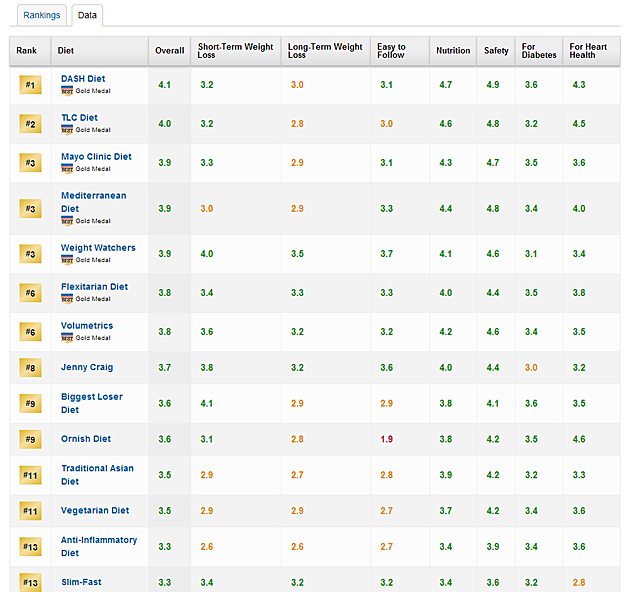
Task: Click the #1 rank badge
Action: (30, 86)
